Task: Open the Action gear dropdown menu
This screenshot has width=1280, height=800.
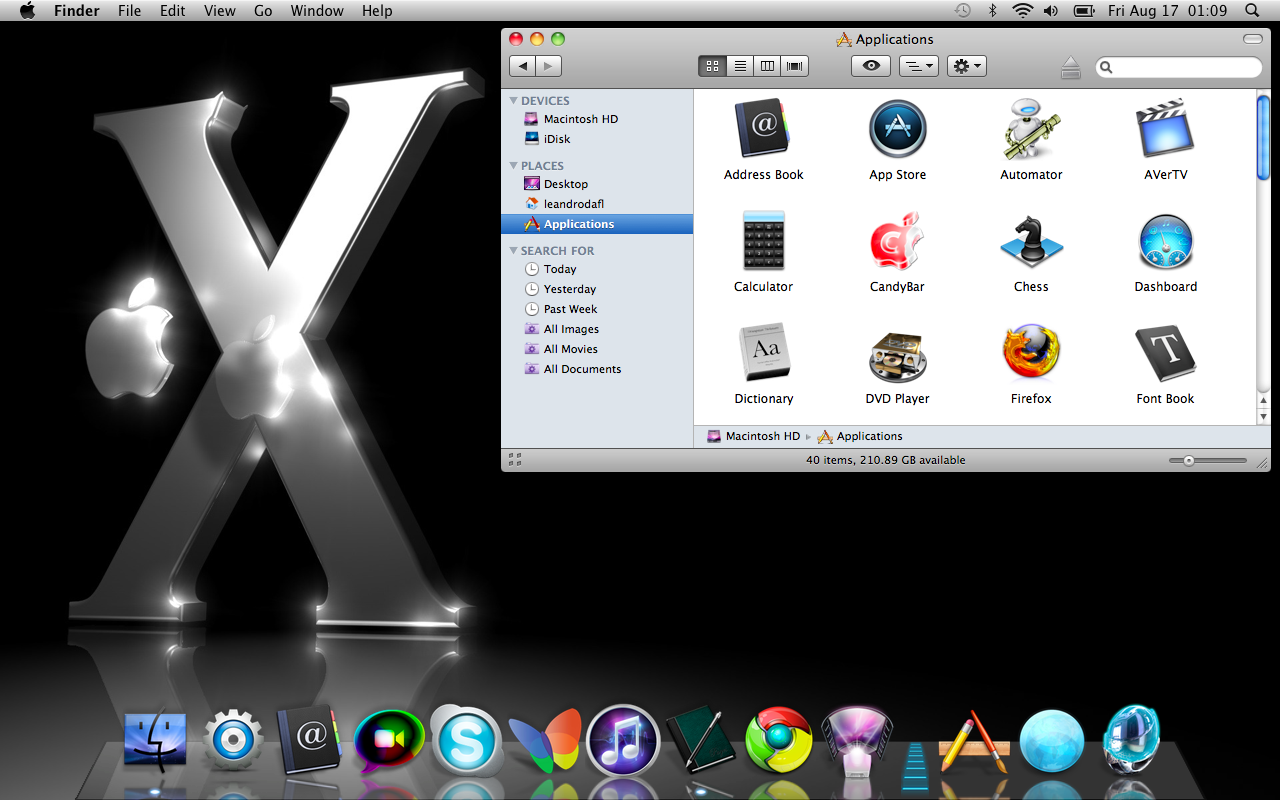Action: click(x=966, y=66)
